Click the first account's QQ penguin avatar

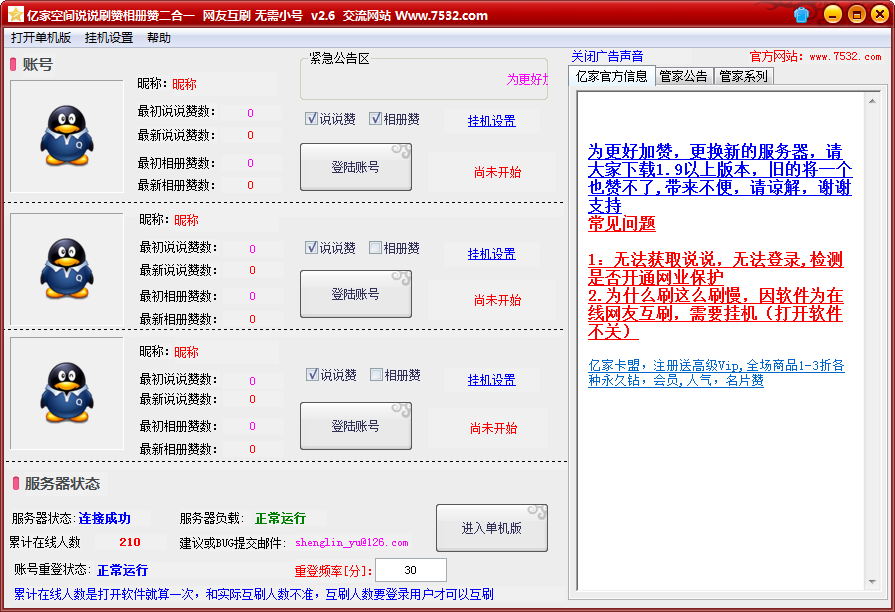click(67, 136)
